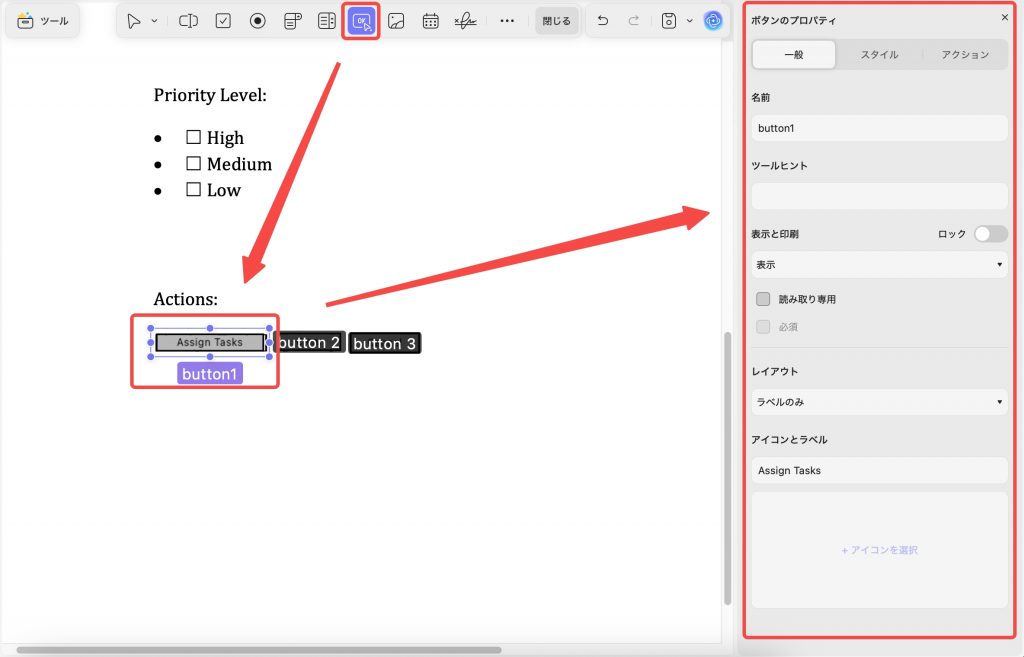
Task: Click the save icon
Action: [x=669, y=21]
